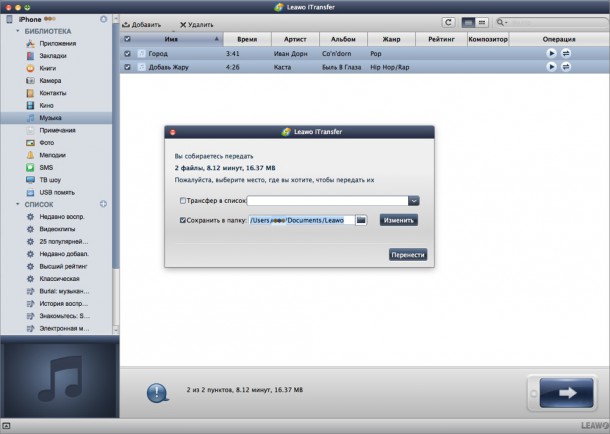Open Недавно добавл. playlist
This screenshot has width=610, height=434.
(64, 254)
